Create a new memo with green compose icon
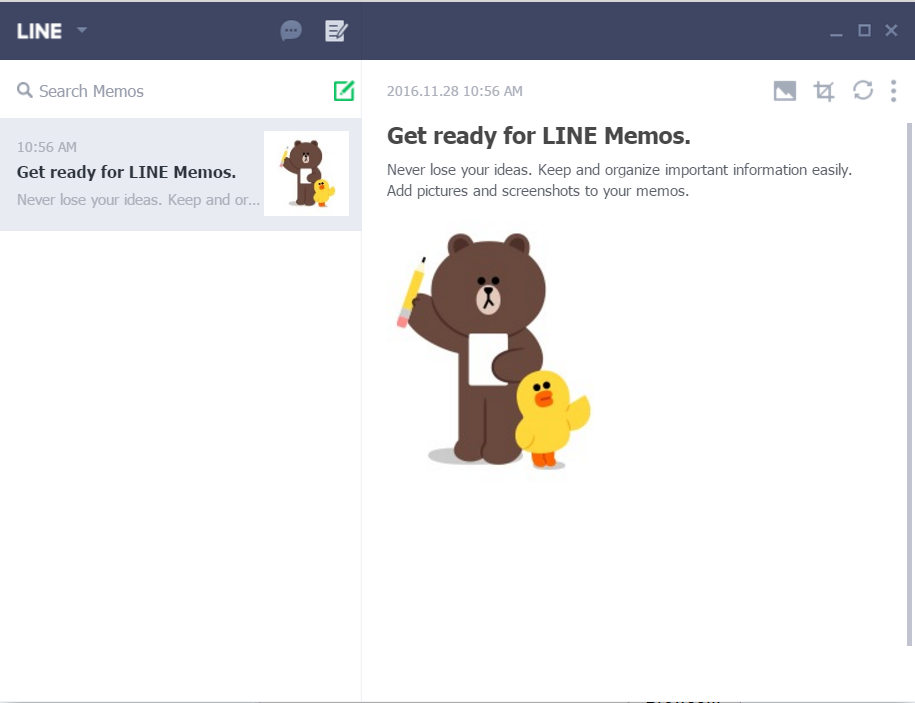Image resolution: width=915 pixels, height=703 pixels. click(344, 91)
